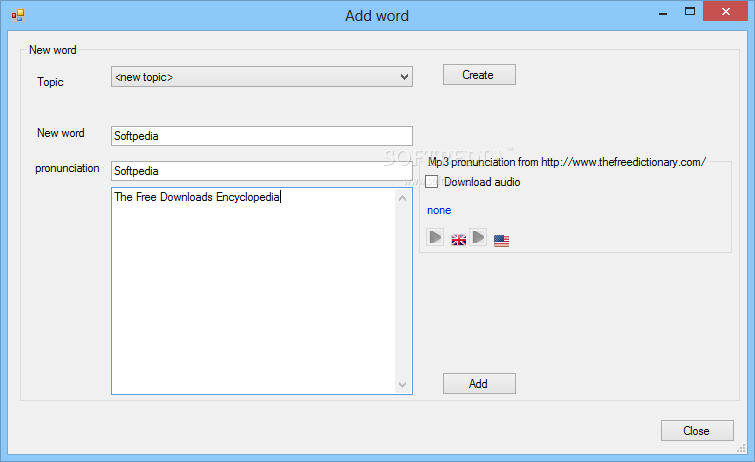Click the blue 'none' link
This screenshot has height=462, width=755.
coord(439,210)
